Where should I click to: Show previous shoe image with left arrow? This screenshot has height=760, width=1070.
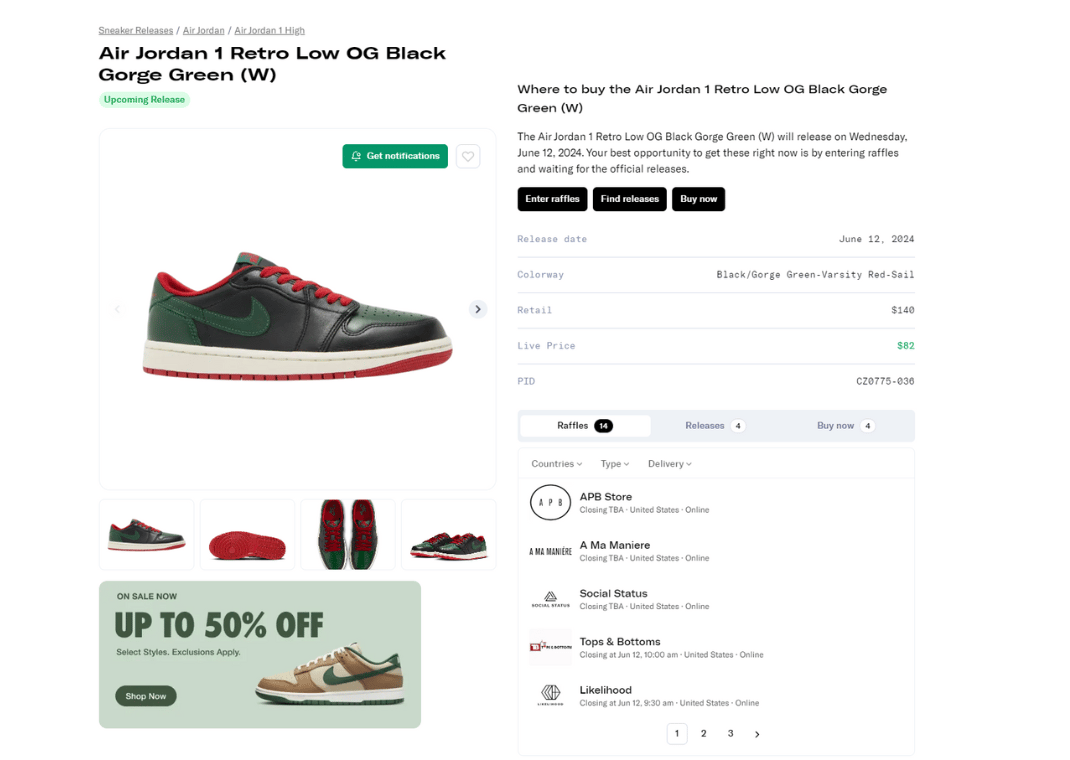[117, 309]
